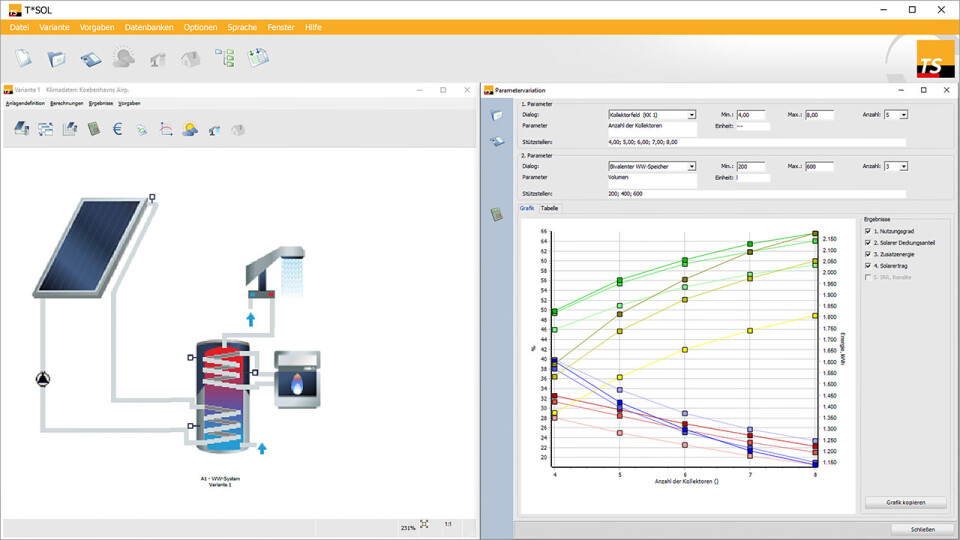Click the calculator icon in variant toolbar

point(93,129)
